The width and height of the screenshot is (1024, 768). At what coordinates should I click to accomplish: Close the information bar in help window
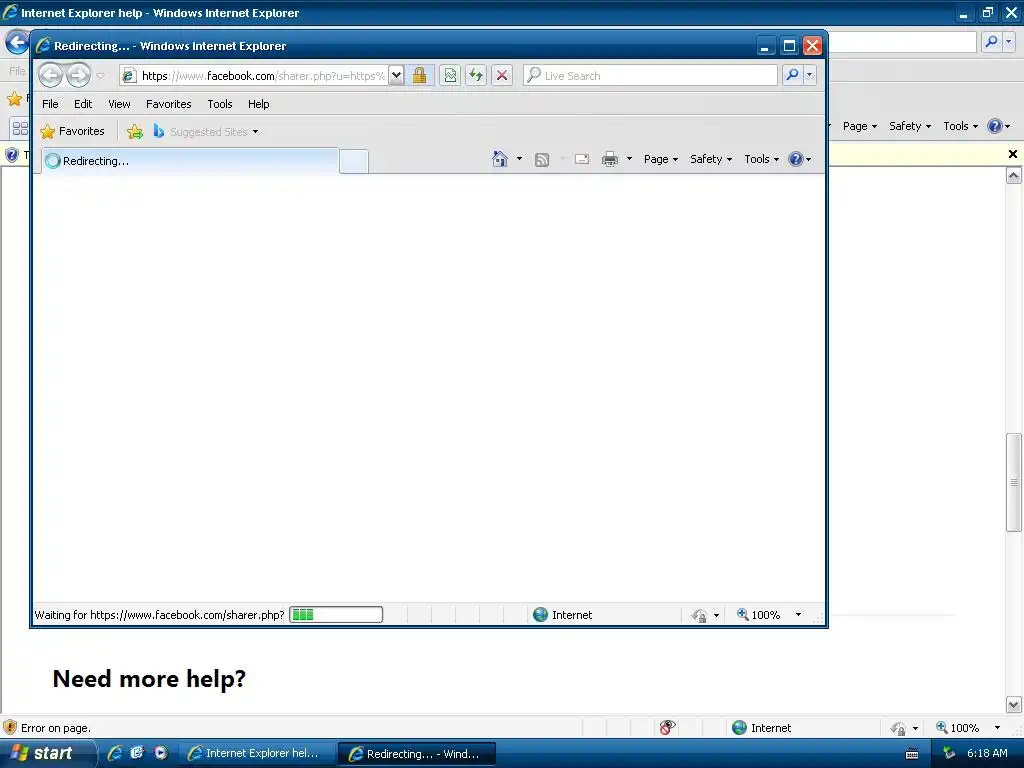[x=1013, y=154]
